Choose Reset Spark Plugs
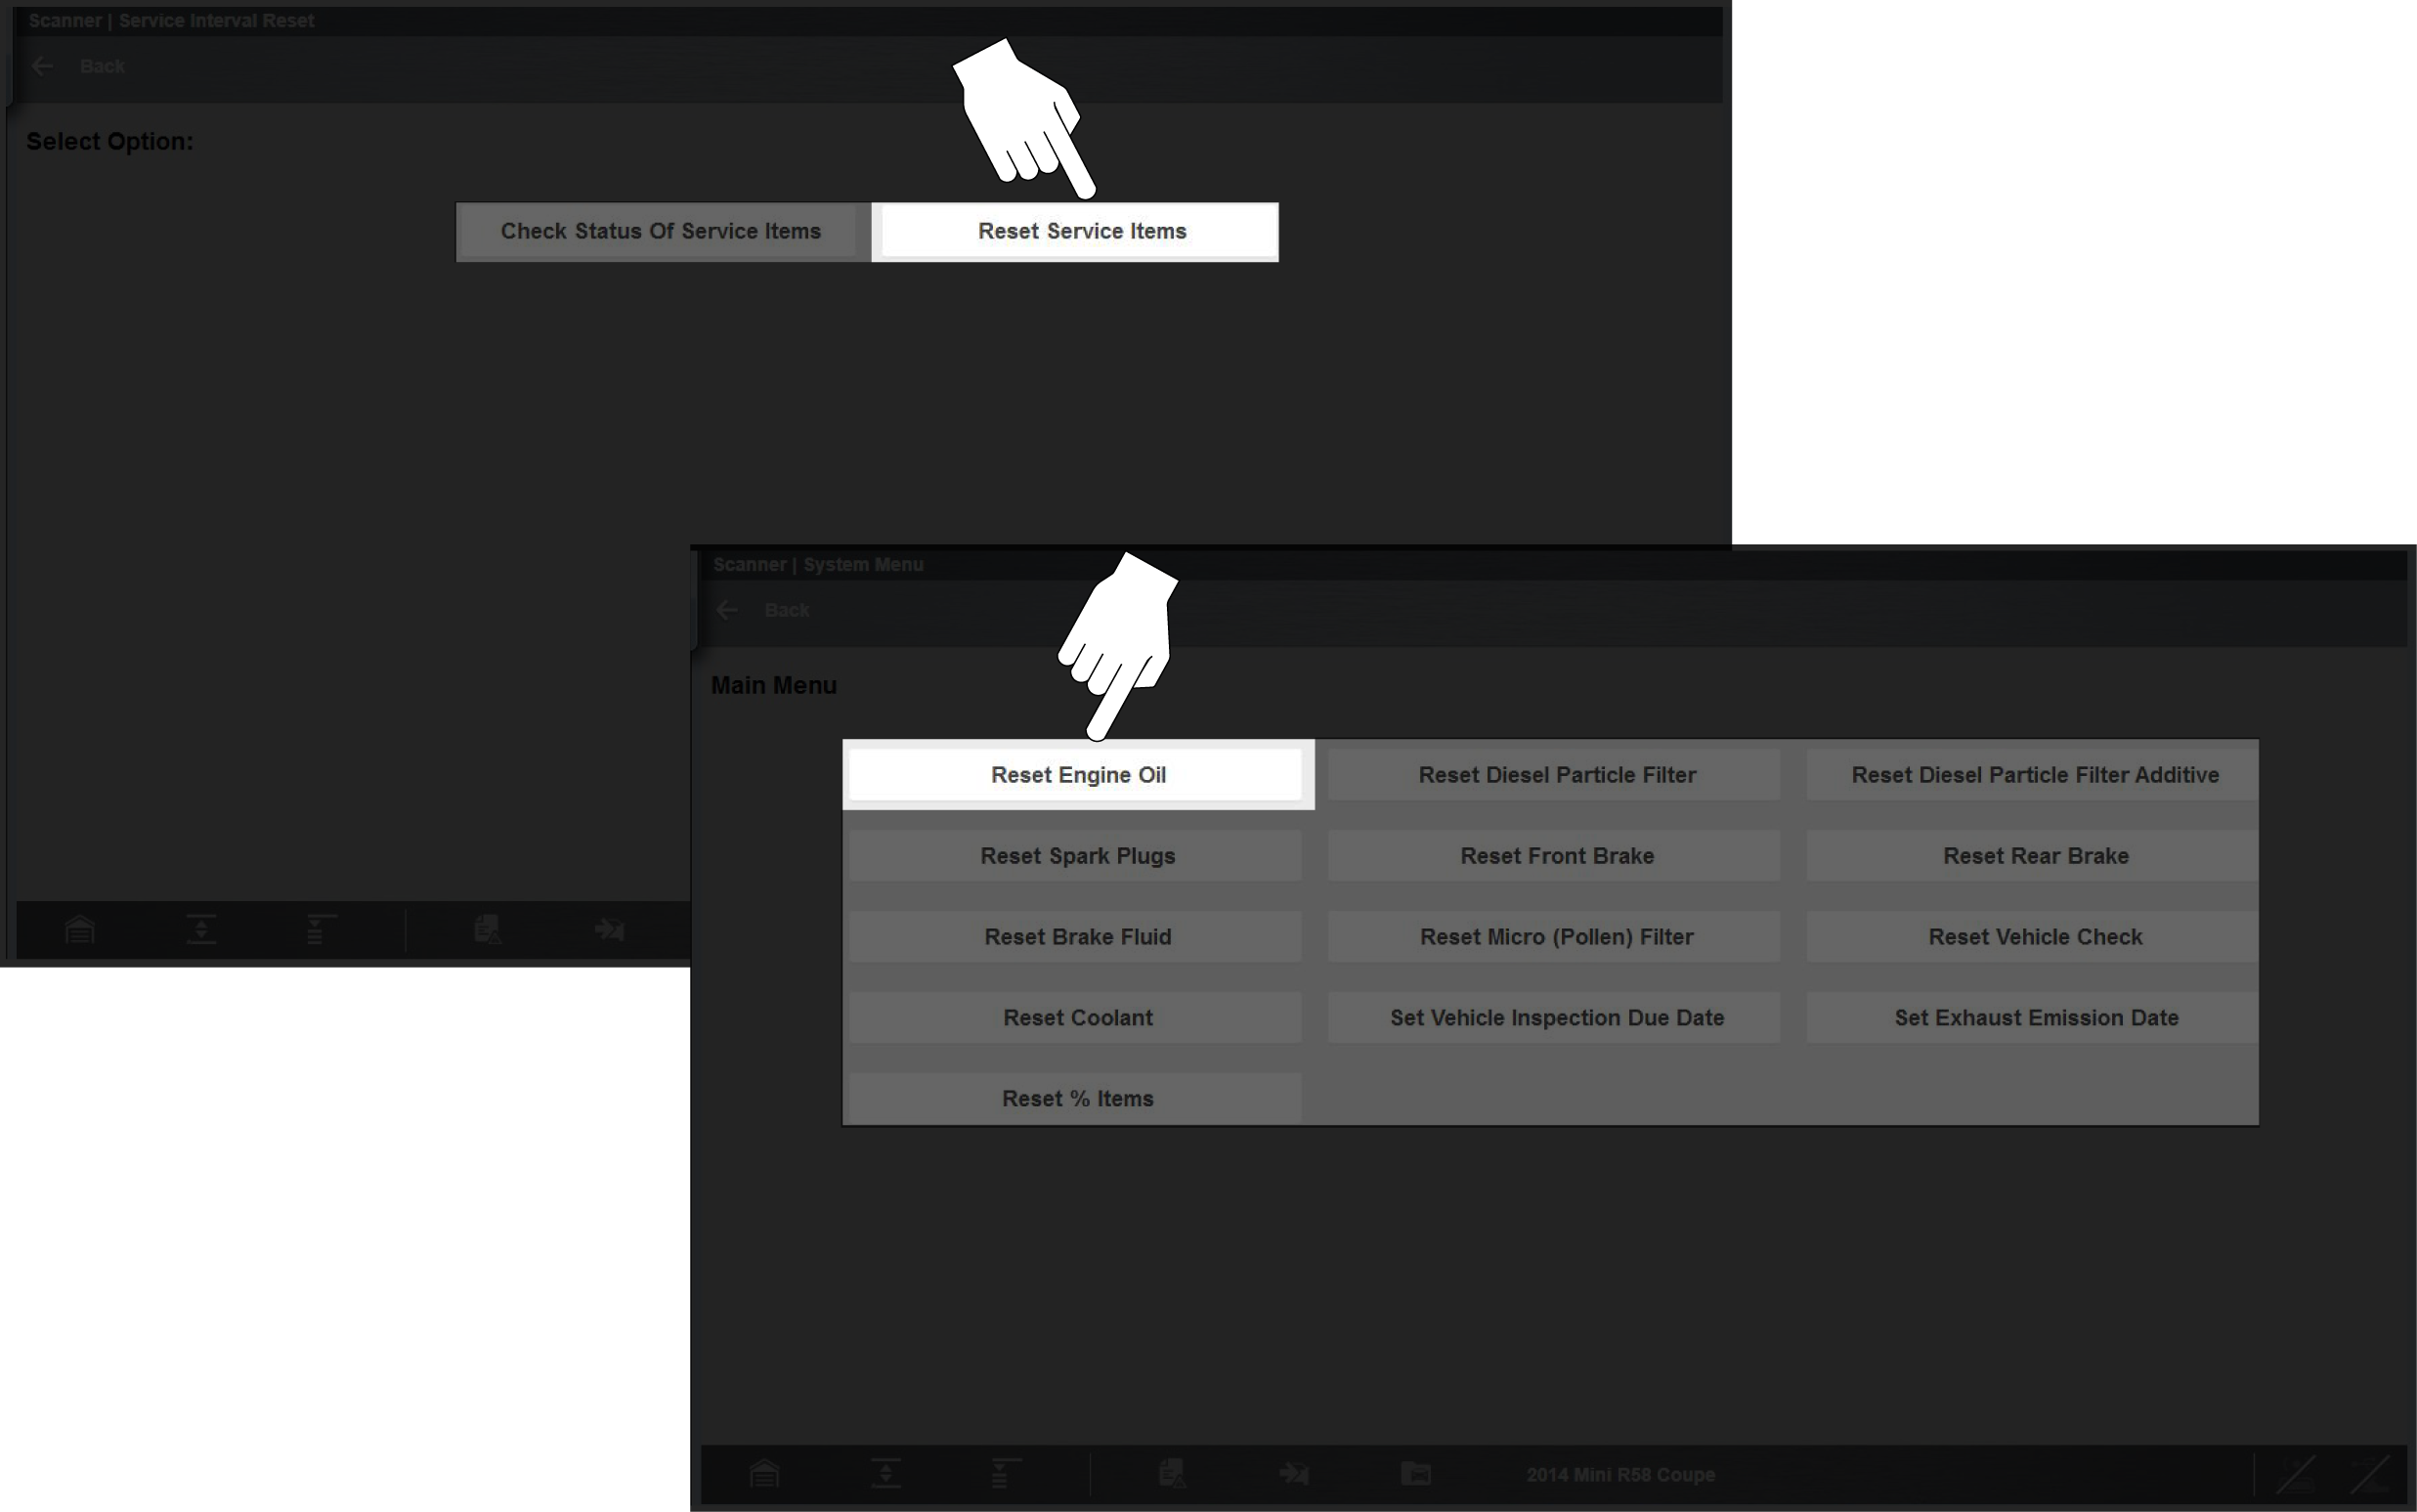The width and height of the screenshot is (2417, 1512). (x=1077, y=856)
